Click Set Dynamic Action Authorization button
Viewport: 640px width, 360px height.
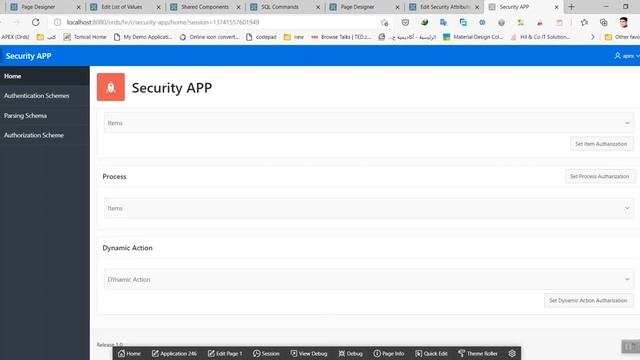tap(588, 300)
